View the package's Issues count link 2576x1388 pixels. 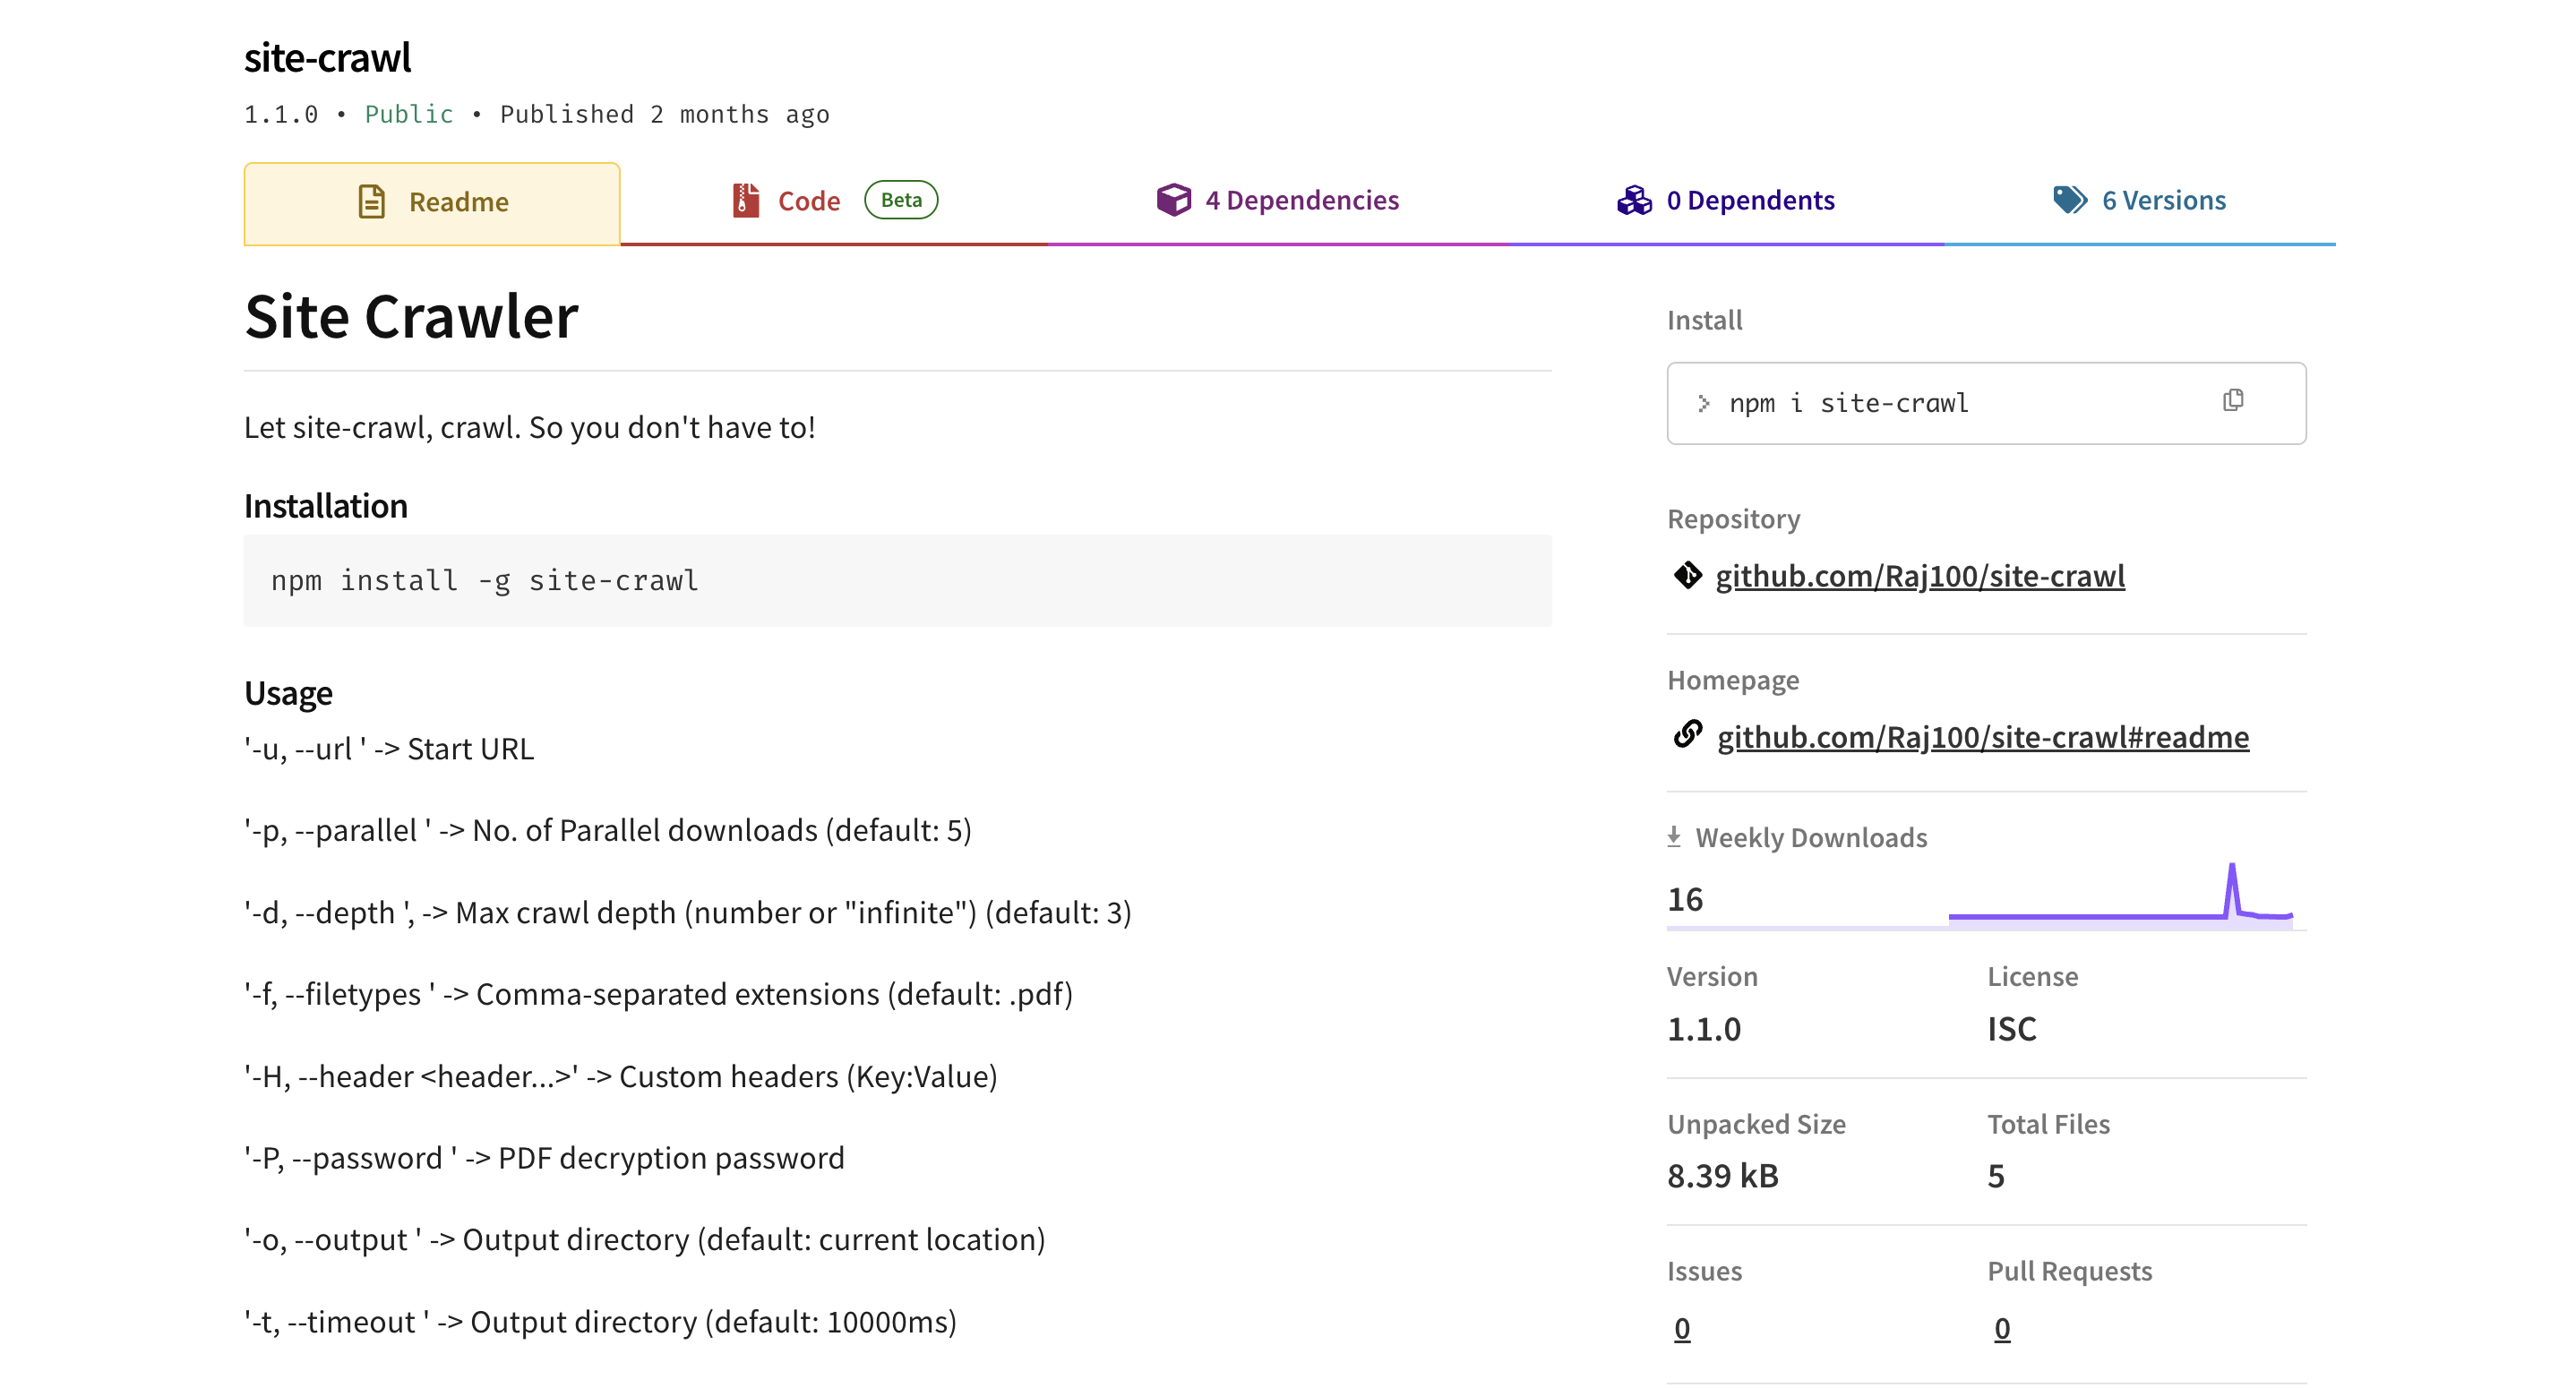point(1681,1328)
